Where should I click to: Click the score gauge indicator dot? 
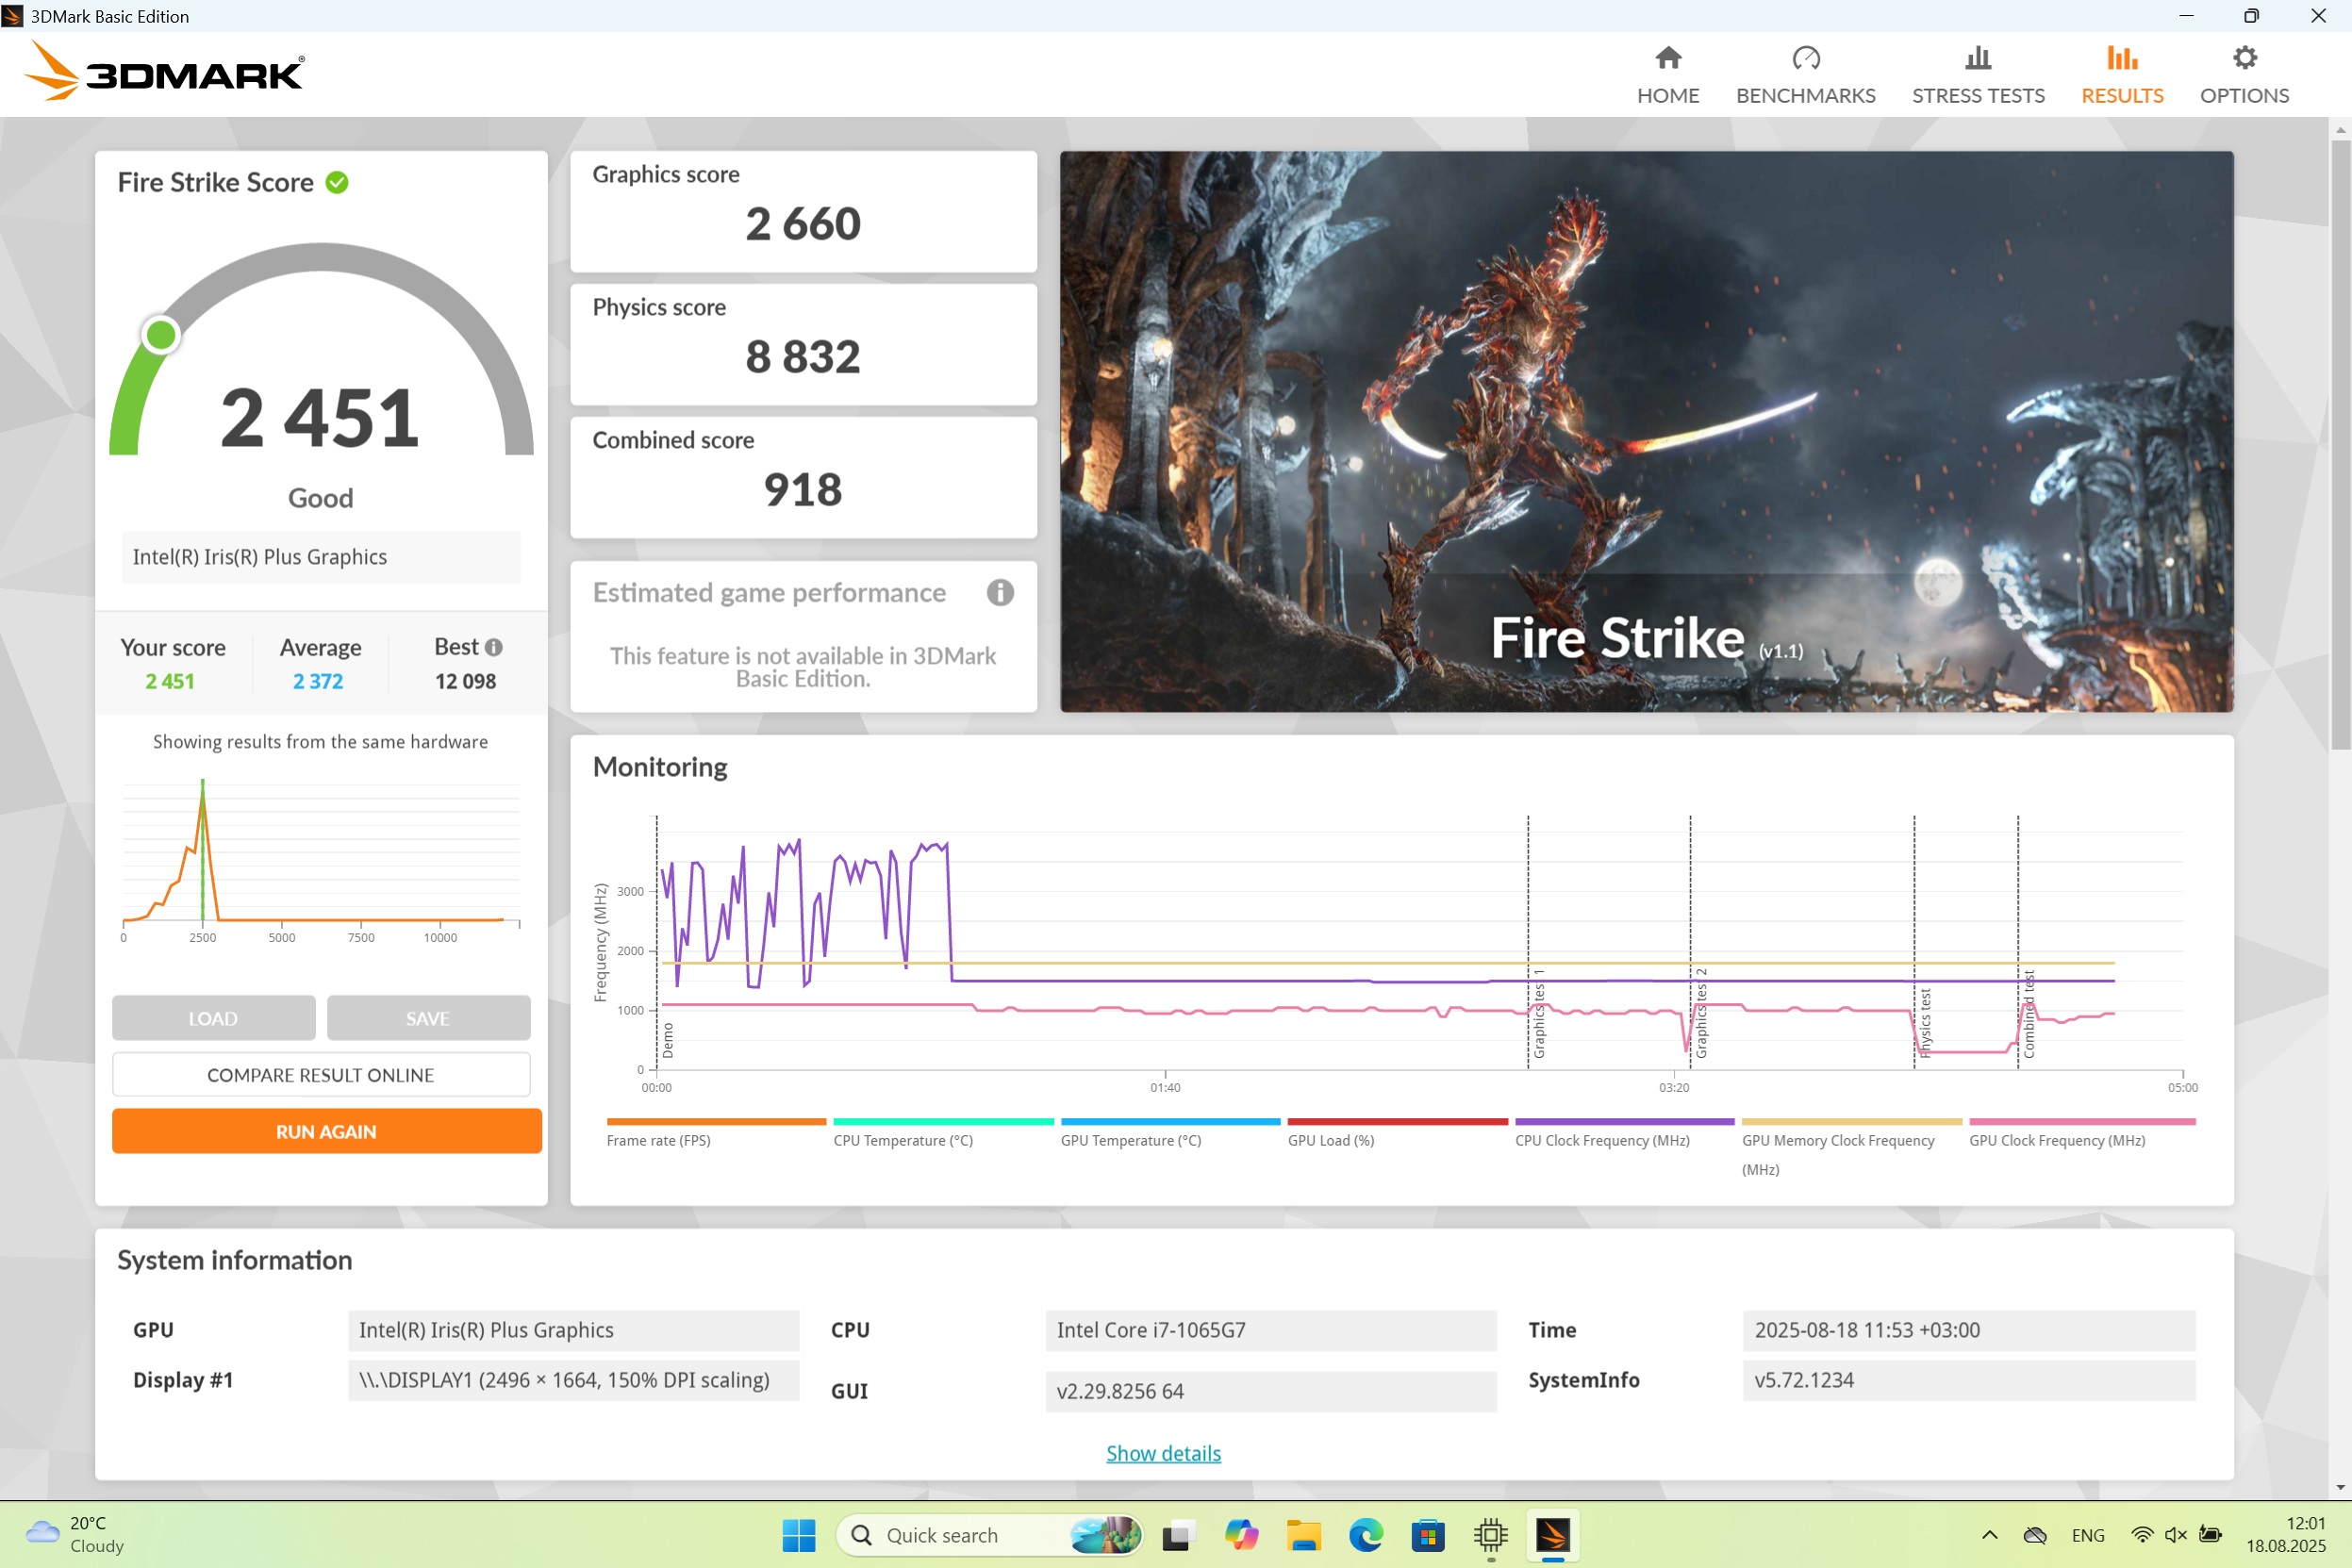coord(160,335)
